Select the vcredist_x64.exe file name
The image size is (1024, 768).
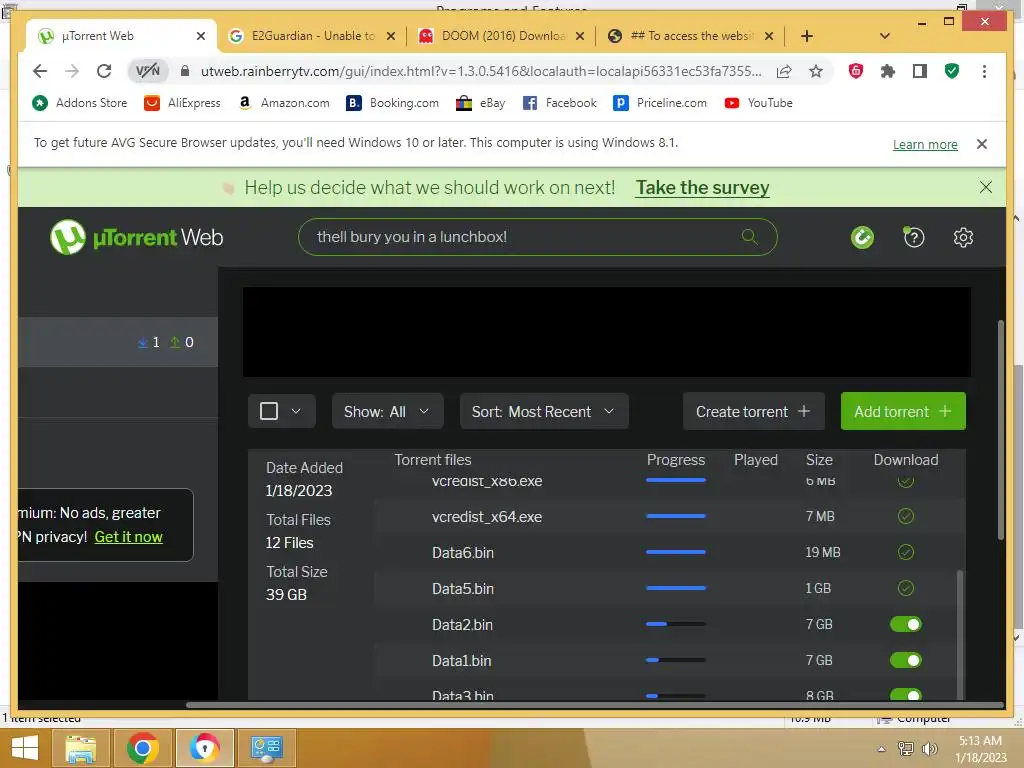(487, 517)
